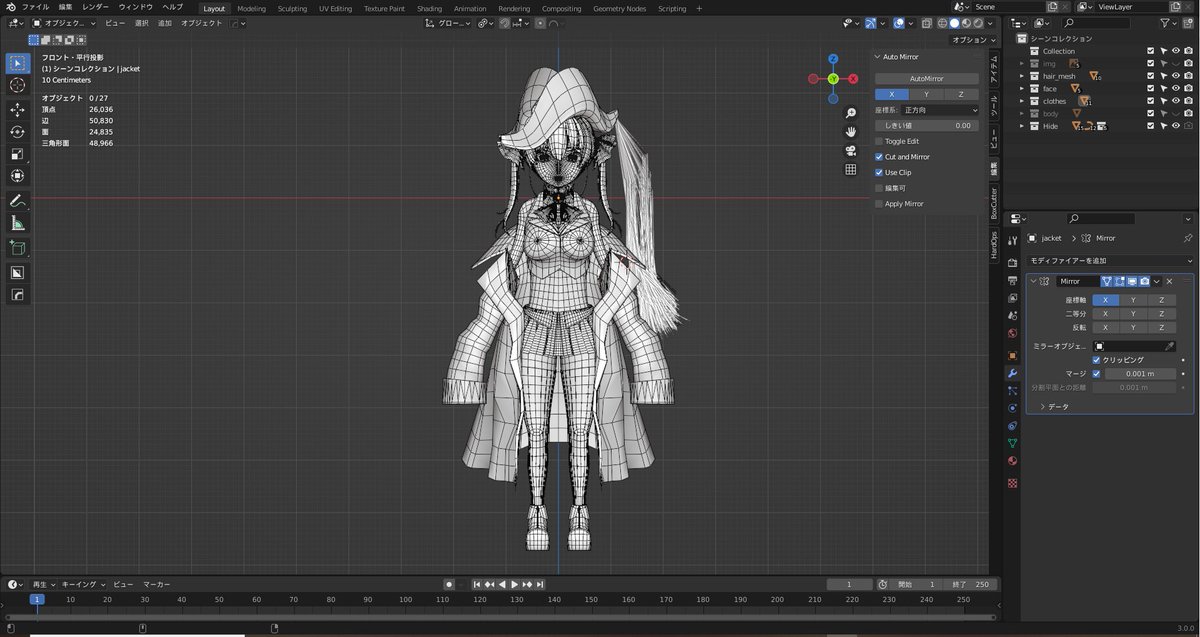Screen dimensions: 1200x637
Task: Expand the hair_mesh collection in the outliner
Action: point(1021,76)
